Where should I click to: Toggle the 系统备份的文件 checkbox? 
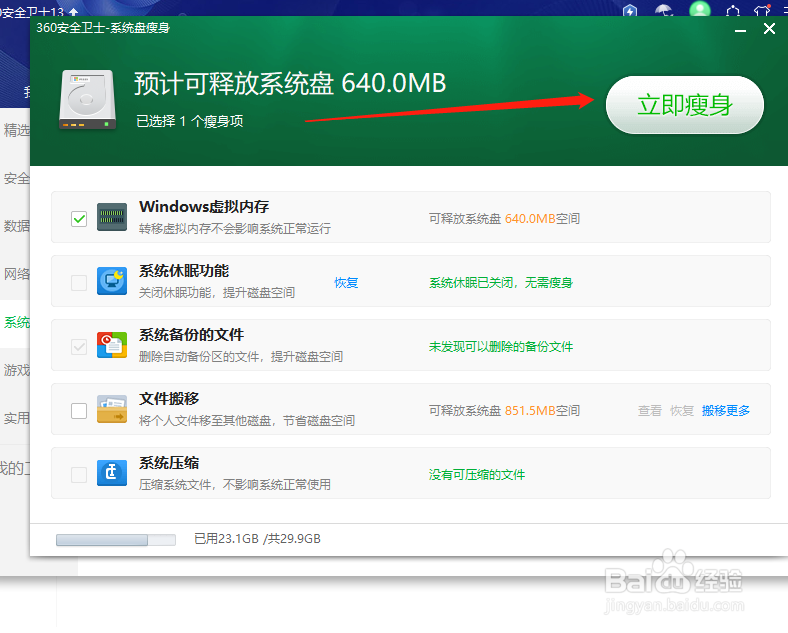tap(79, 347)
